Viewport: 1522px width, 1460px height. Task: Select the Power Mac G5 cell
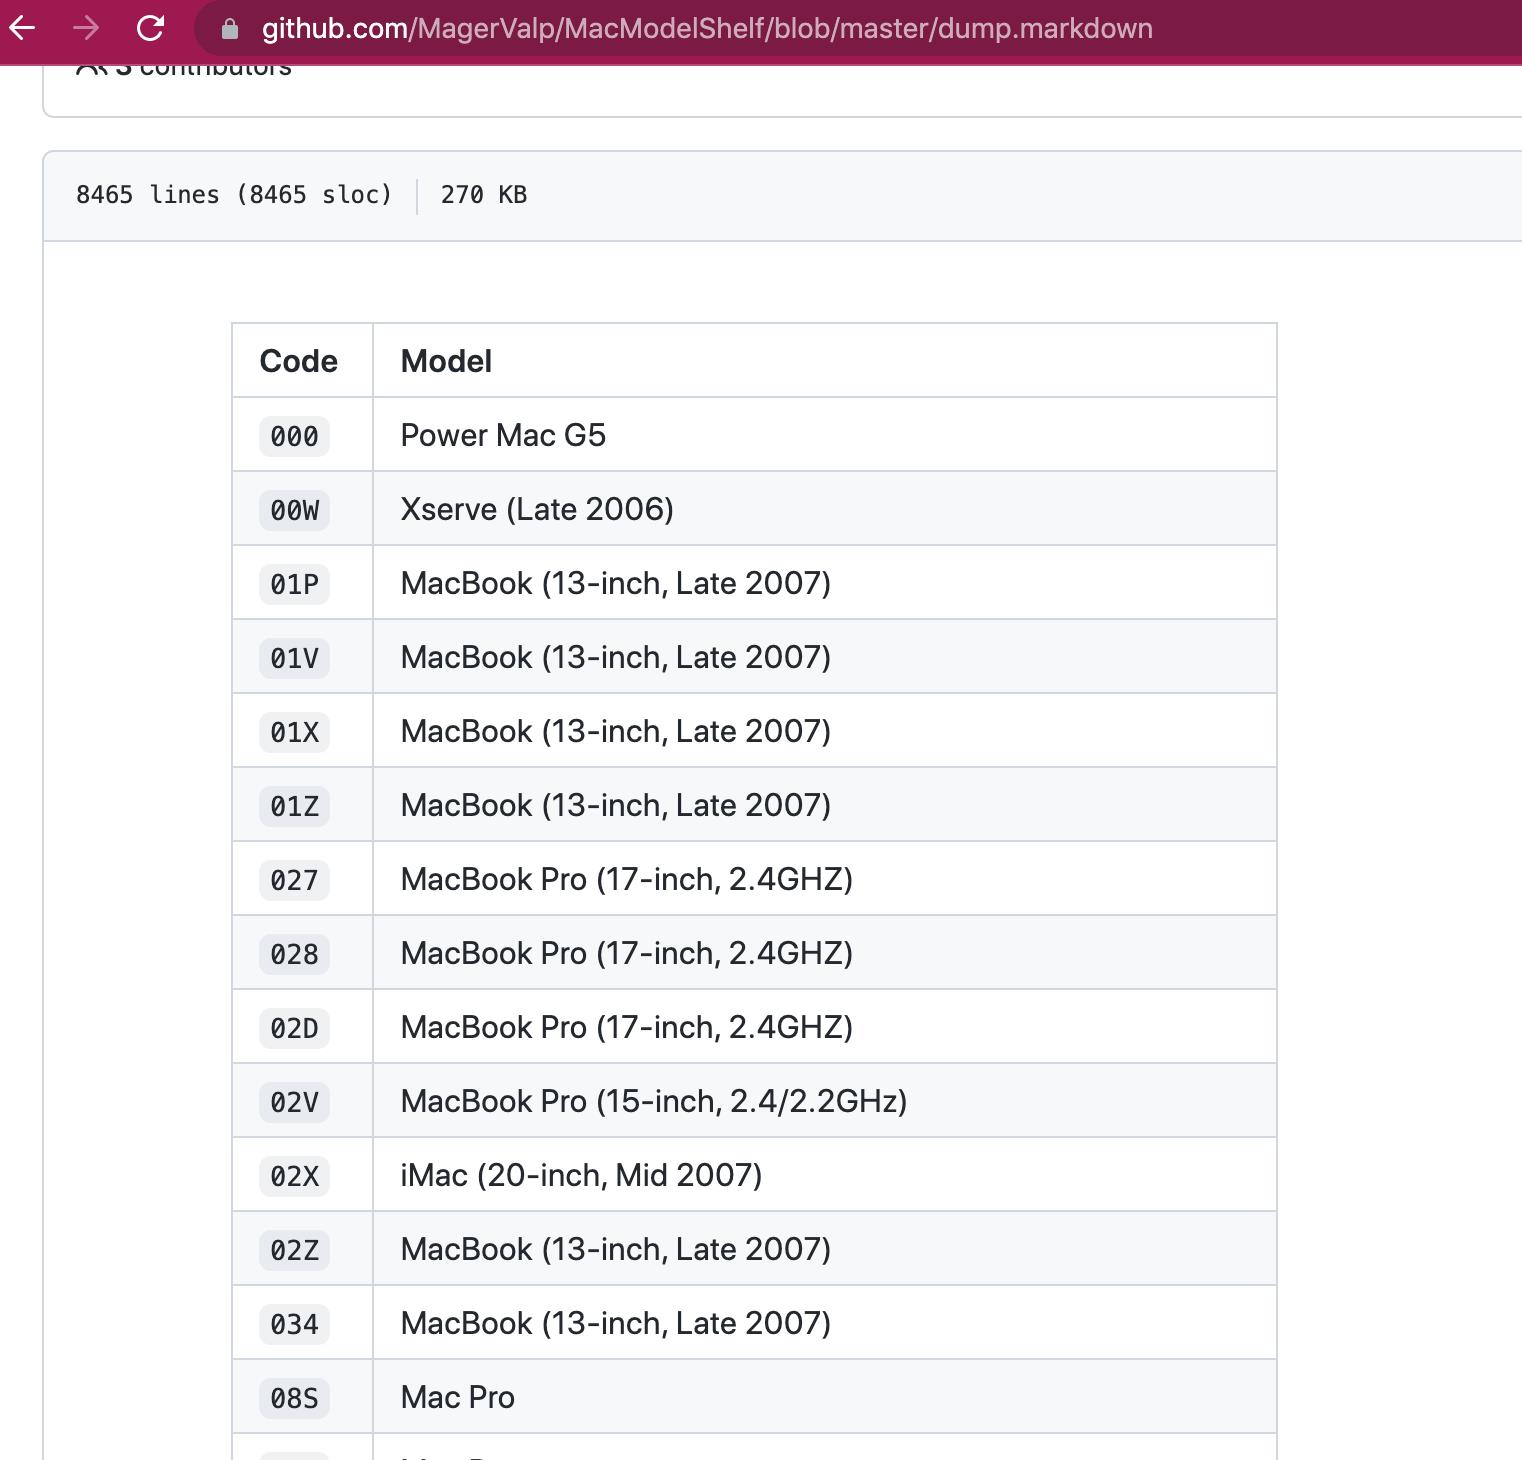824,435
